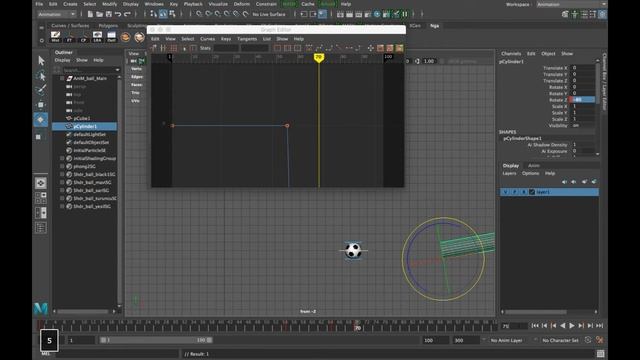The width and height of the screenshot is (640, 360).
Task: Select pCube1 in the Outliner
Action: point(82,118)
